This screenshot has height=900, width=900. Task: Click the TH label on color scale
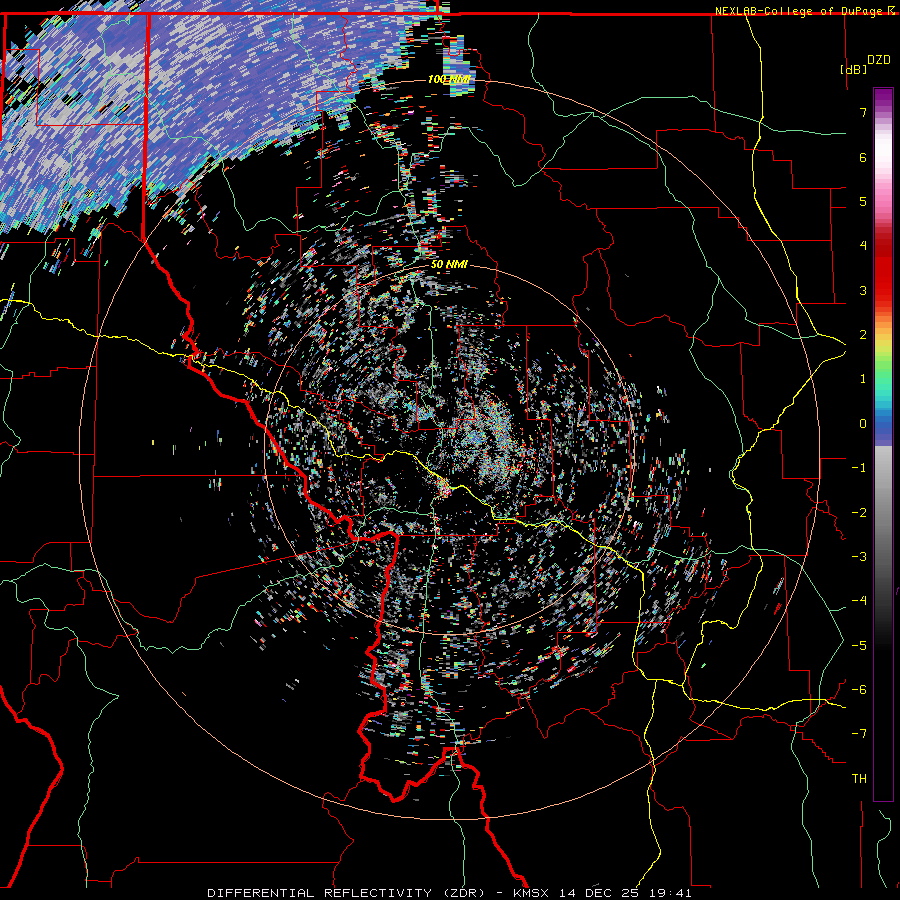[x=859, y=778]
